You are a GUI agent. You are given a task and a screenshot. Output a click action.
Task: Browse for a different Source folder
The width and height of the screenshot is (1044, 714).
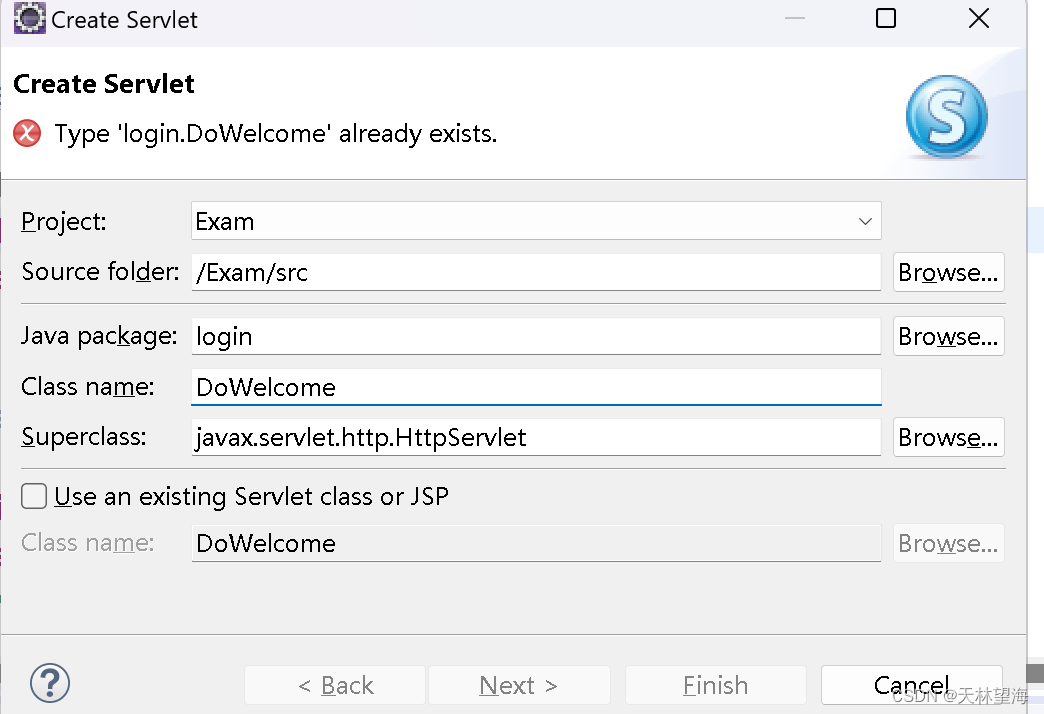click(x=947, y=271)
